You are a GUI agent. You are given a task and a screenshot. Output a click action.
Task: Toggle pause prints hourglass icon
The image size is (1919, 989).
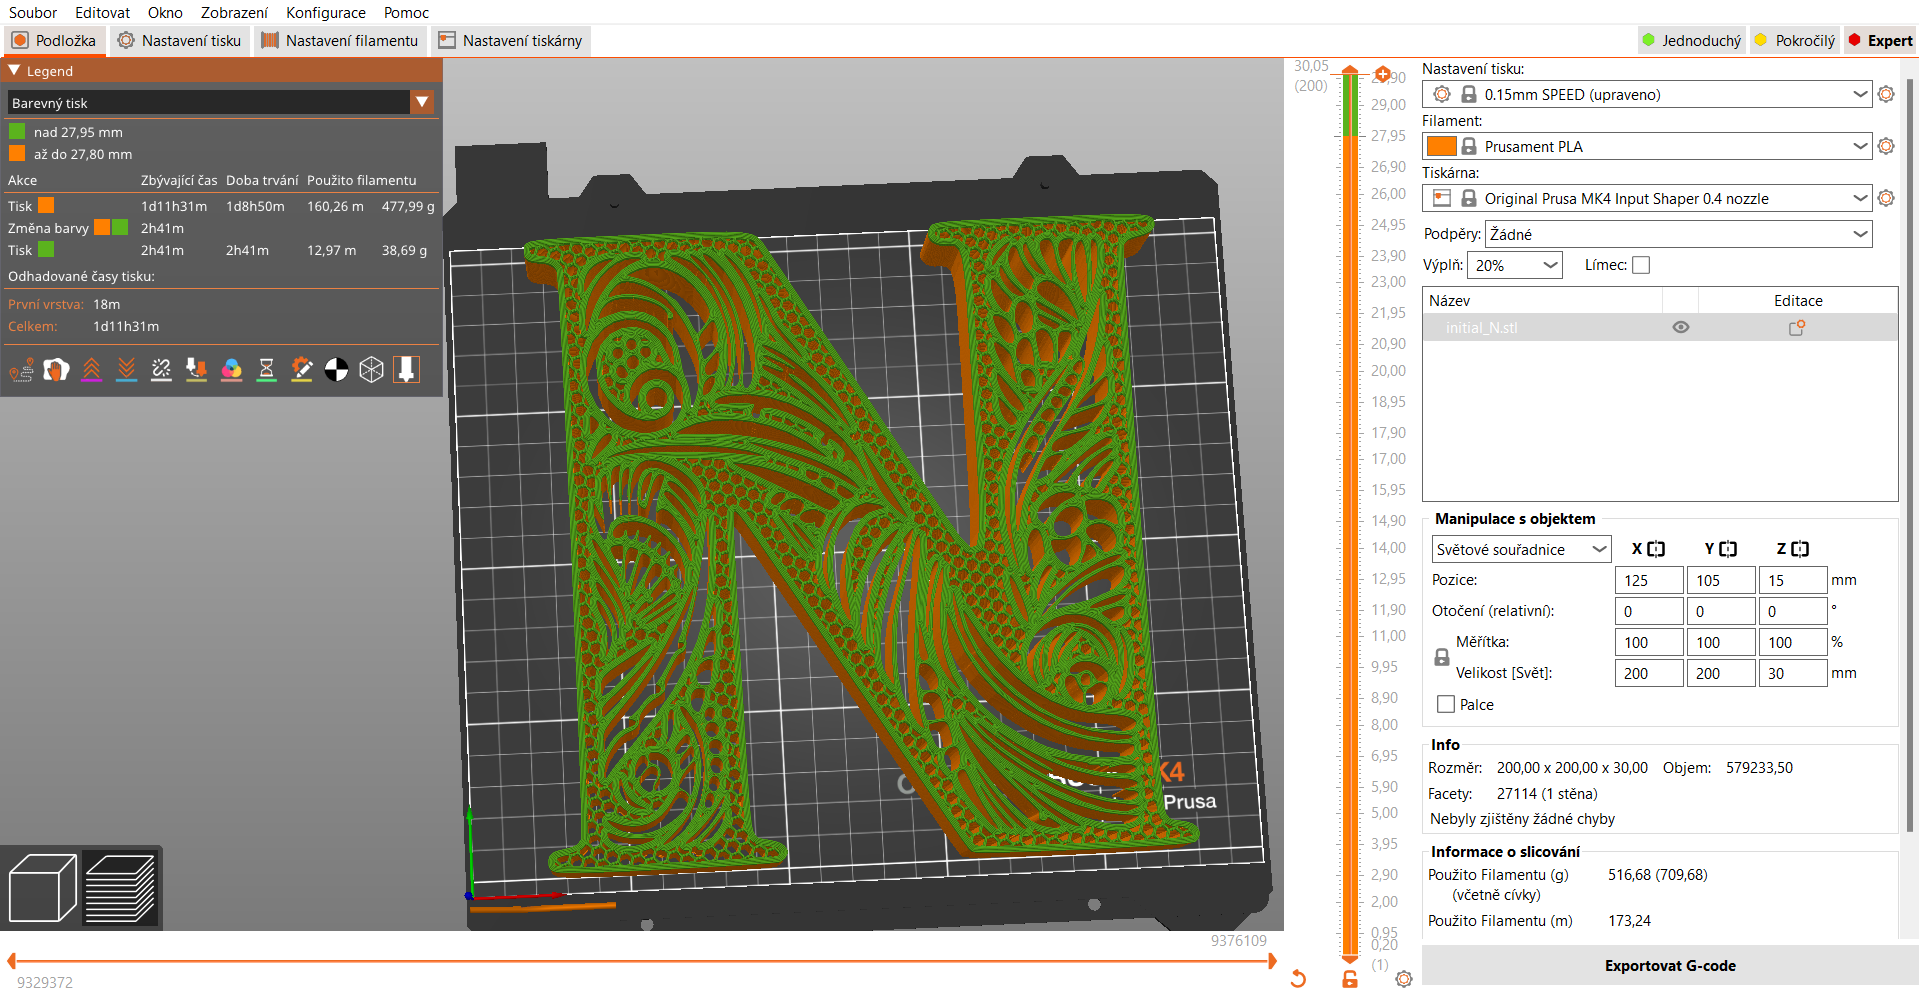266,370
